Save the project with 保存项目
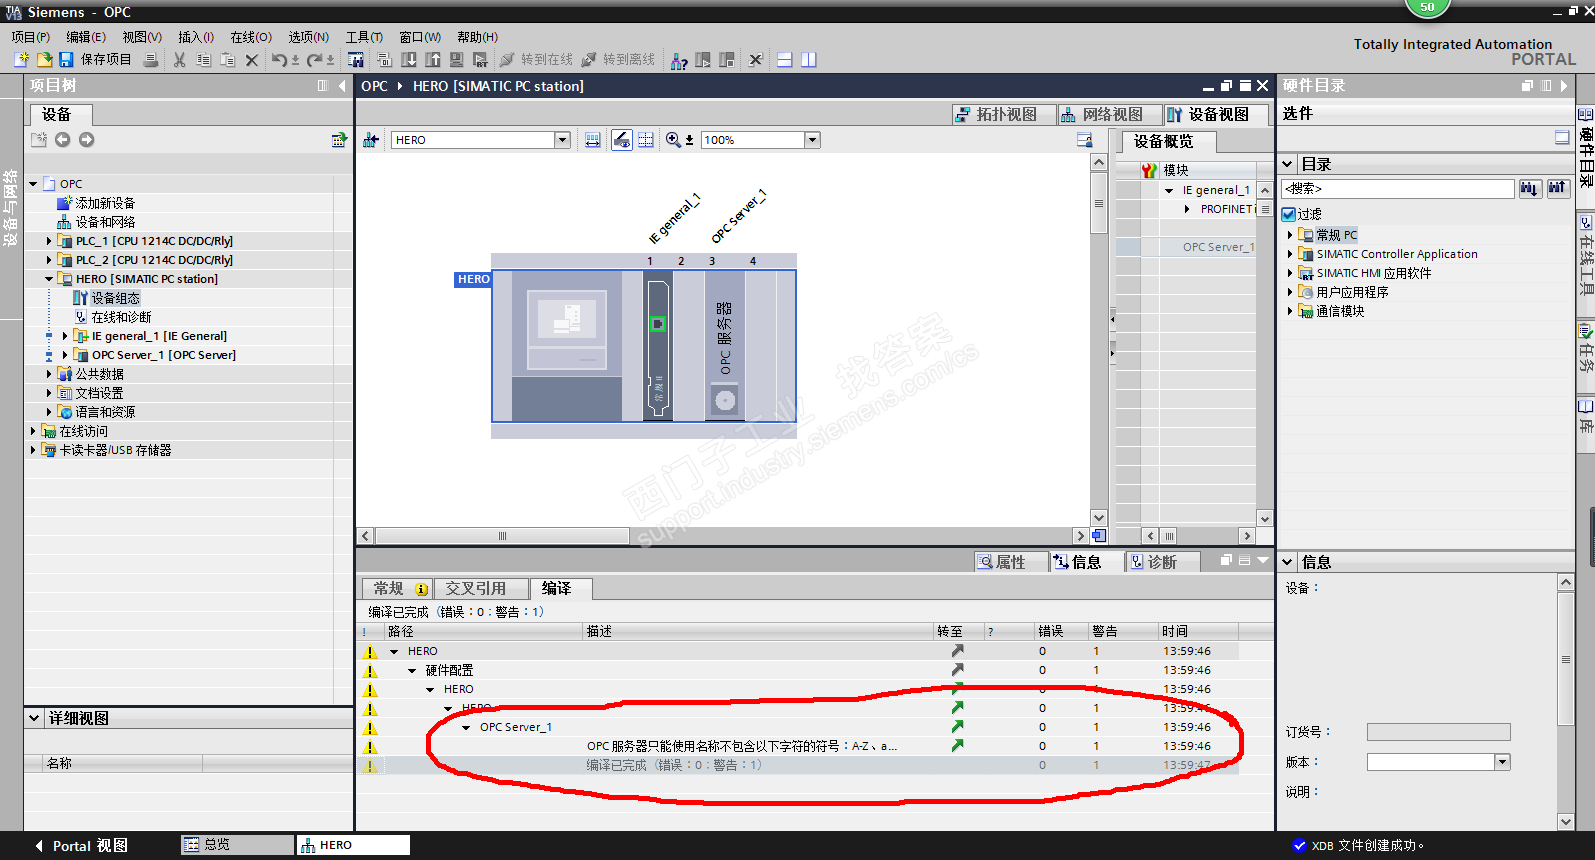Screen dimensions: 1595x860 95,60
